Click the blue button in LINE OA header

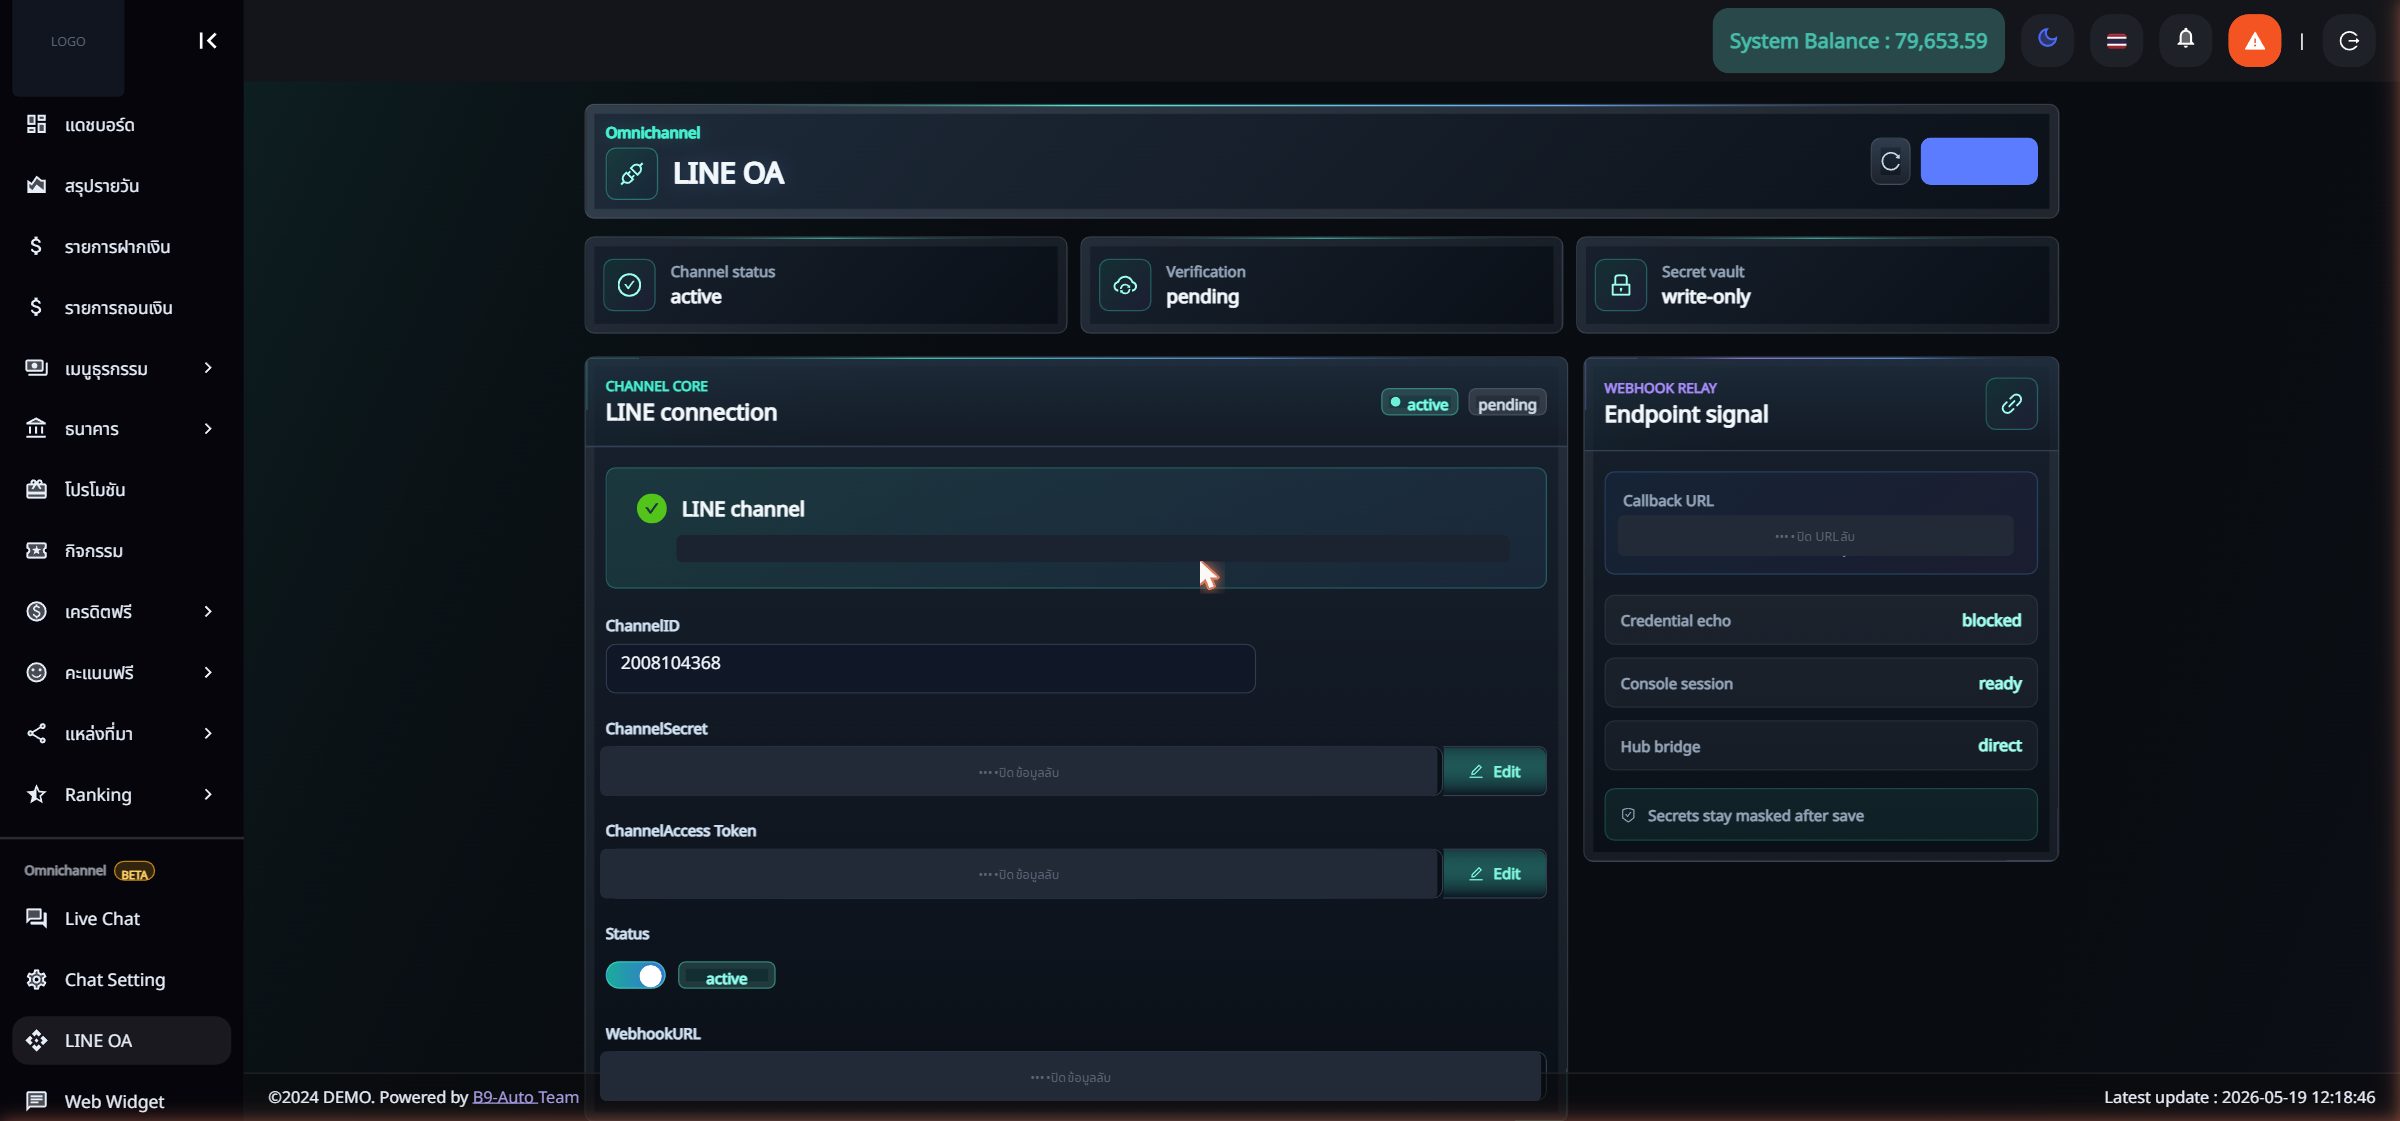[x=1978, y=161]
